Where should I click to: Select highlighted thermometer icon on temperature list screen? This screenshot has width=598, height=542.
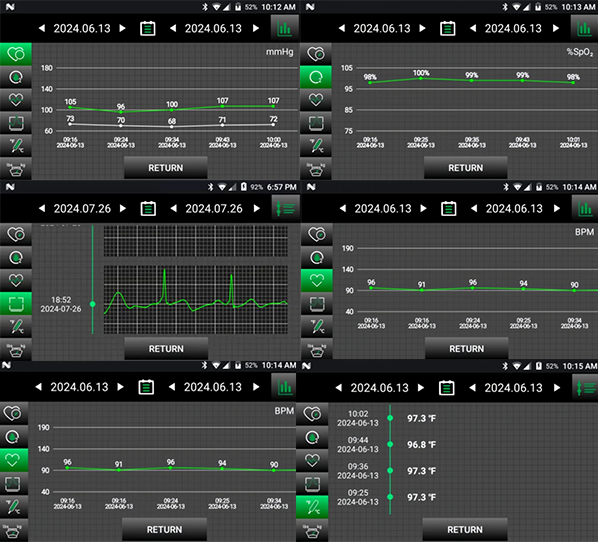coord(312,507)
